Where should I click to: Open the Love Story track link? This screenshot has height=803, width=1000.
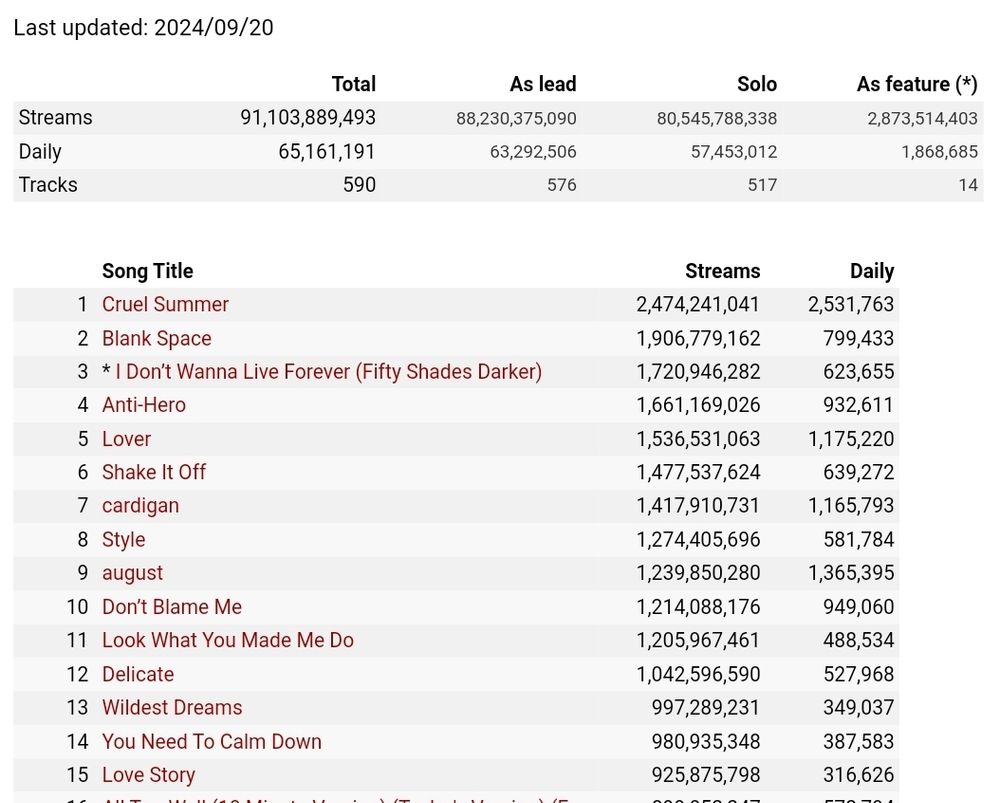(x=148, y=775)
